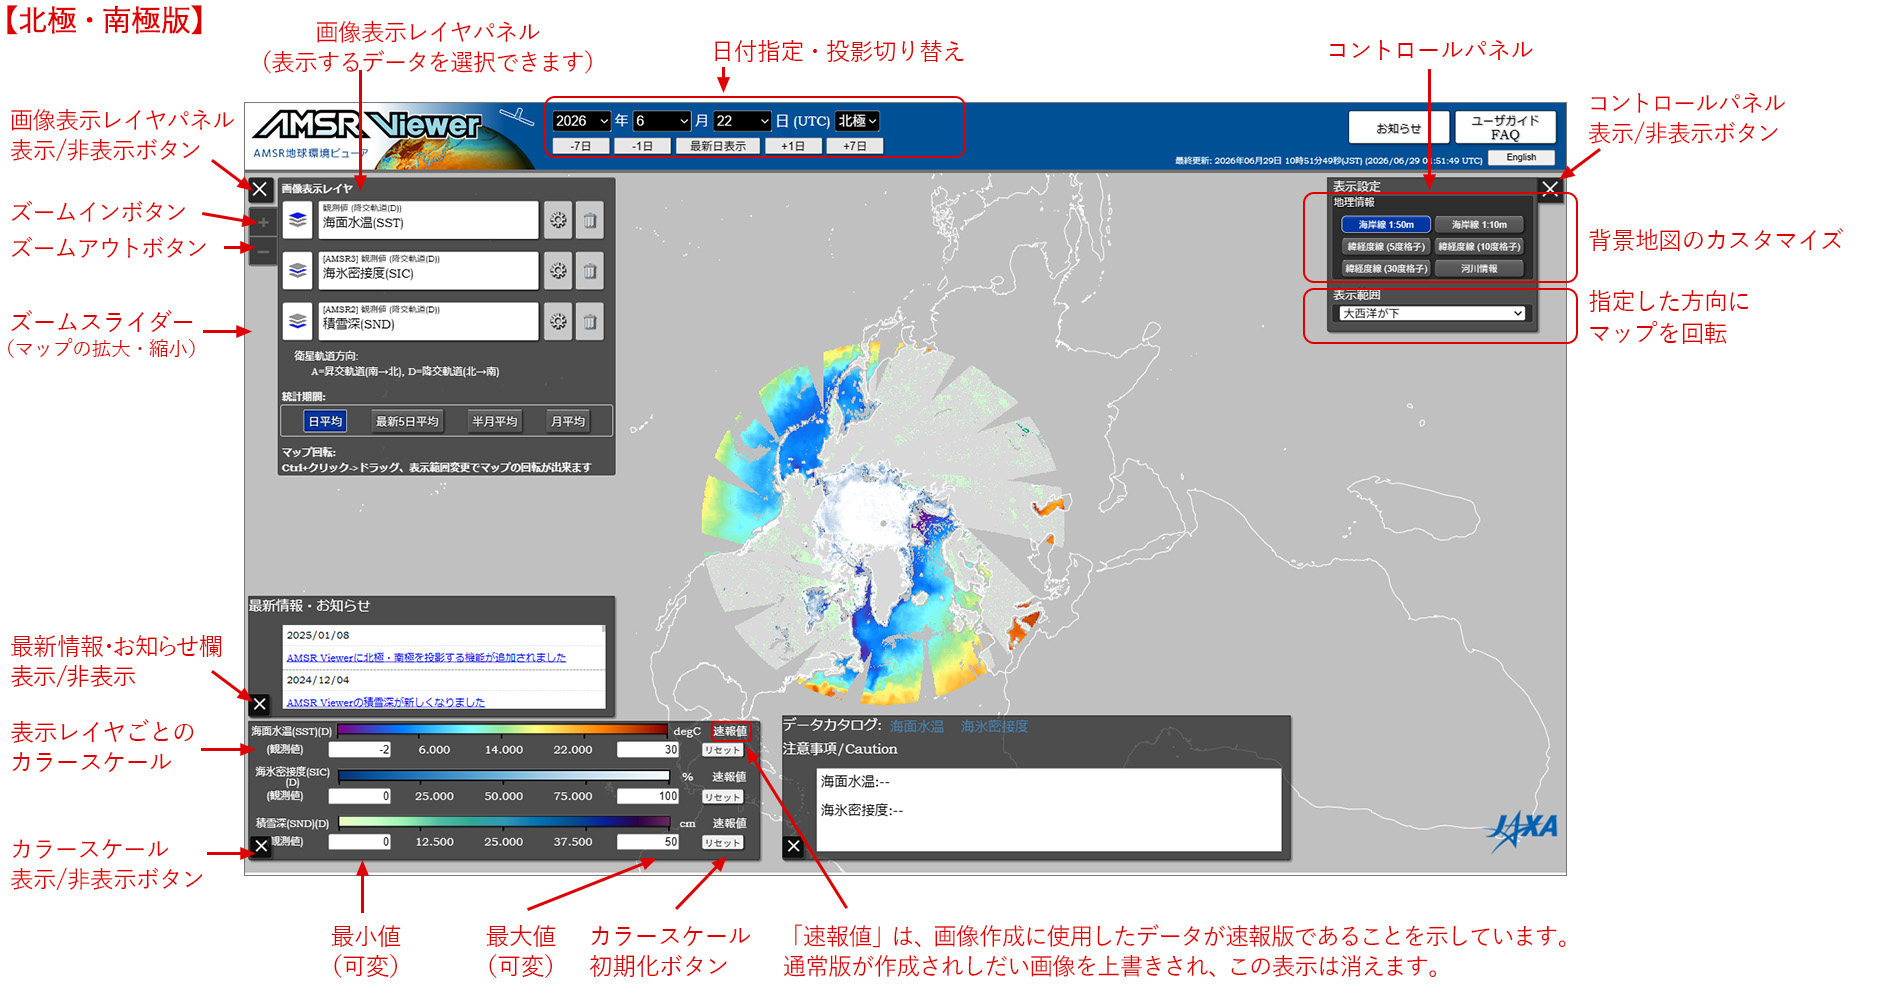The height and width of the screenshot is (1000, 1900).
Task: Click the SST minimum value field showing -2
Action: point(360,750)
